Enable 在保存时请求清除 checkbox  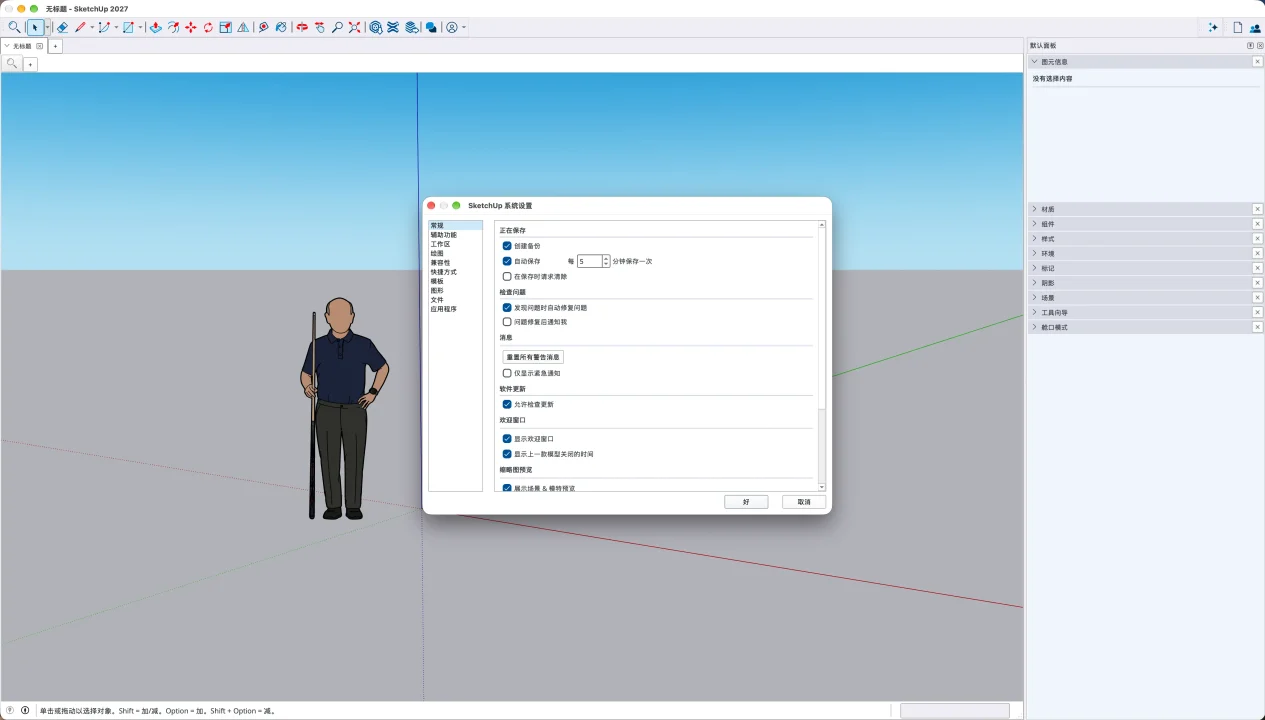point(507,276)
